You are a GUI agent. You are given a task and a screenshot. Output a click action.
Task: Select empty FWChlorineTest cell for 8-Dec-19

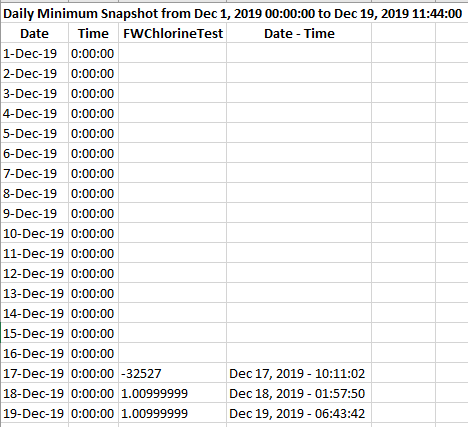173,193
